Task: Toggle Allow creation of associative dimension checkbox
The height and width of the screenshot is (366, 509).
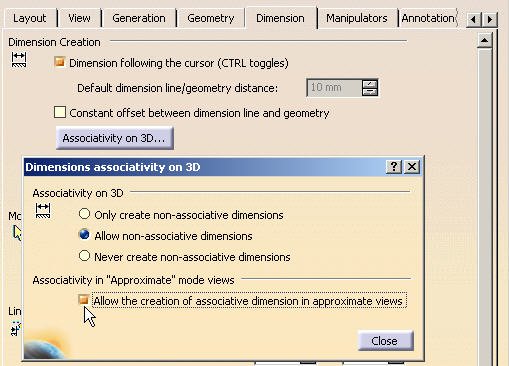Action: tap(83, 300)
